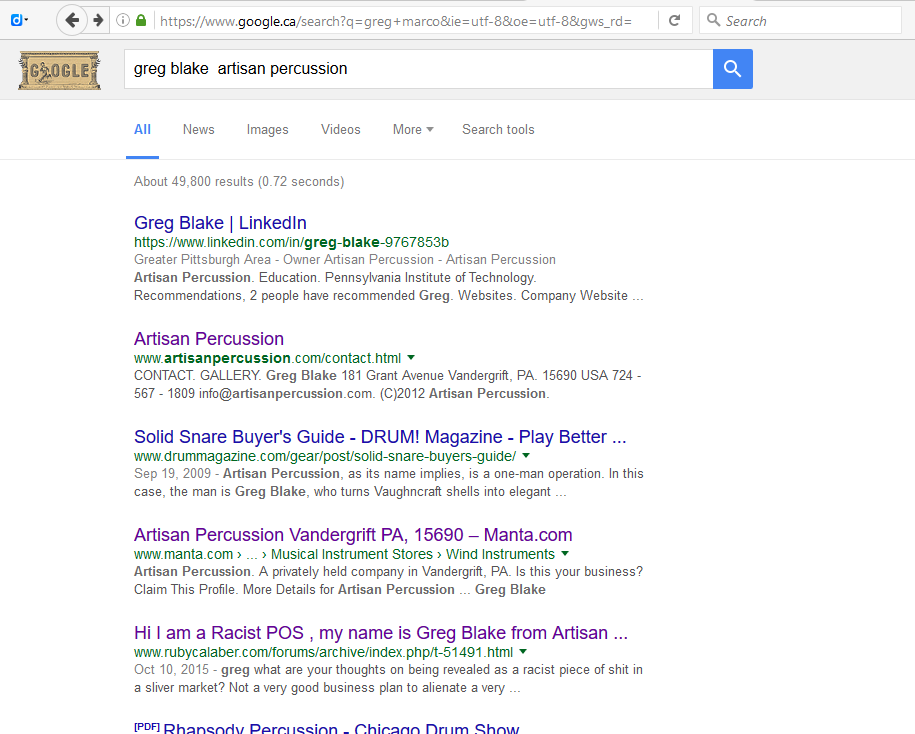
Task: Click 'Musical Instrument Stores' breadcrumb text
Action: tap(352, 554)
